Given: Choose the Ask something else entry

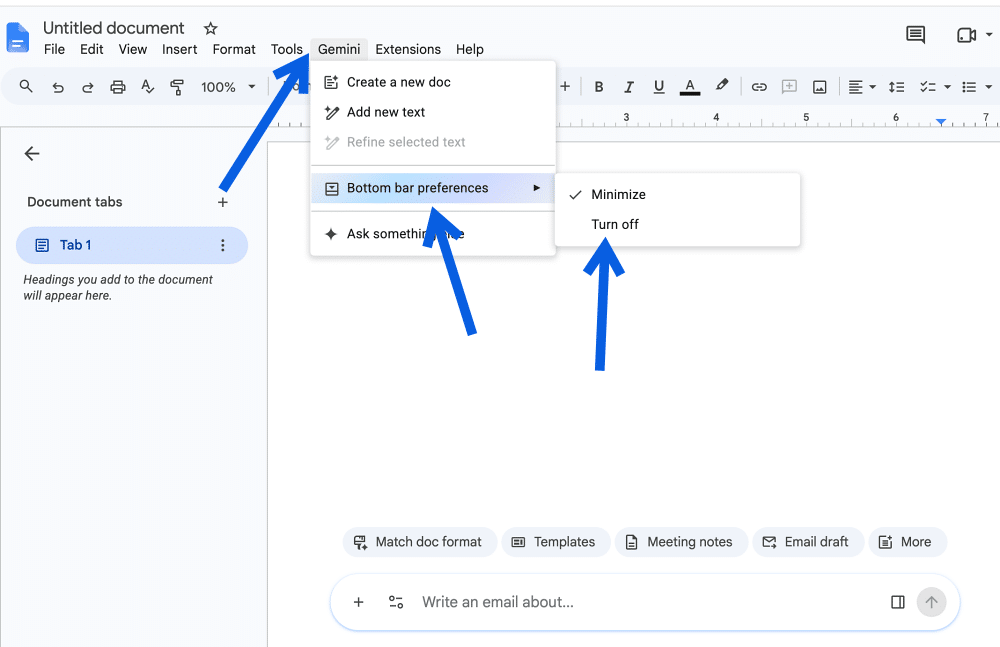Looking at the screenshot, I should tap(433, 234).
